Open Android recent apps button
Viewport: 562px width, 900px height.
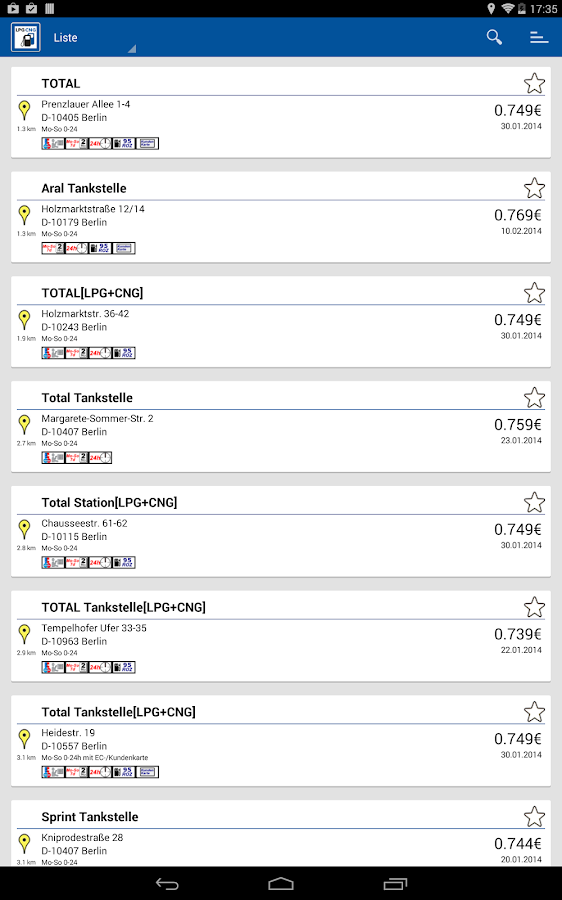[x=395, y=884]
